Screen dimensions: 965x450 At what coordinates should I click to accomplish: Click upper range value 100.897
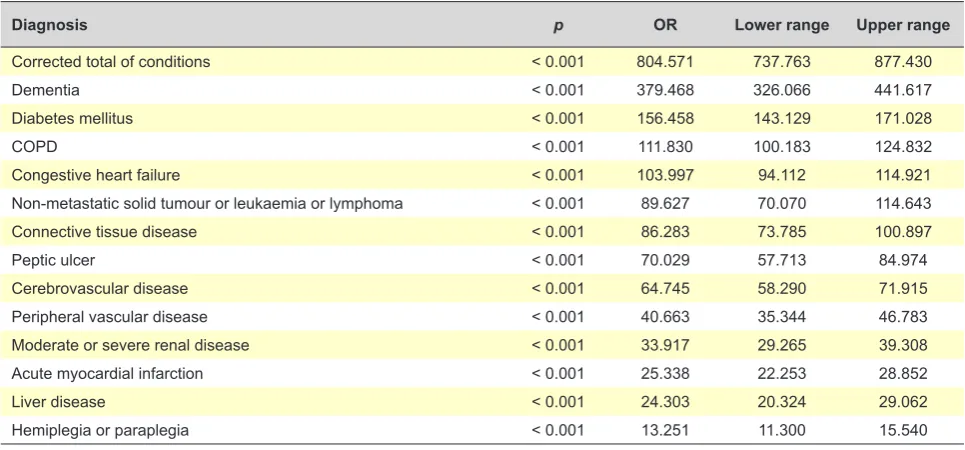[903, 231]
